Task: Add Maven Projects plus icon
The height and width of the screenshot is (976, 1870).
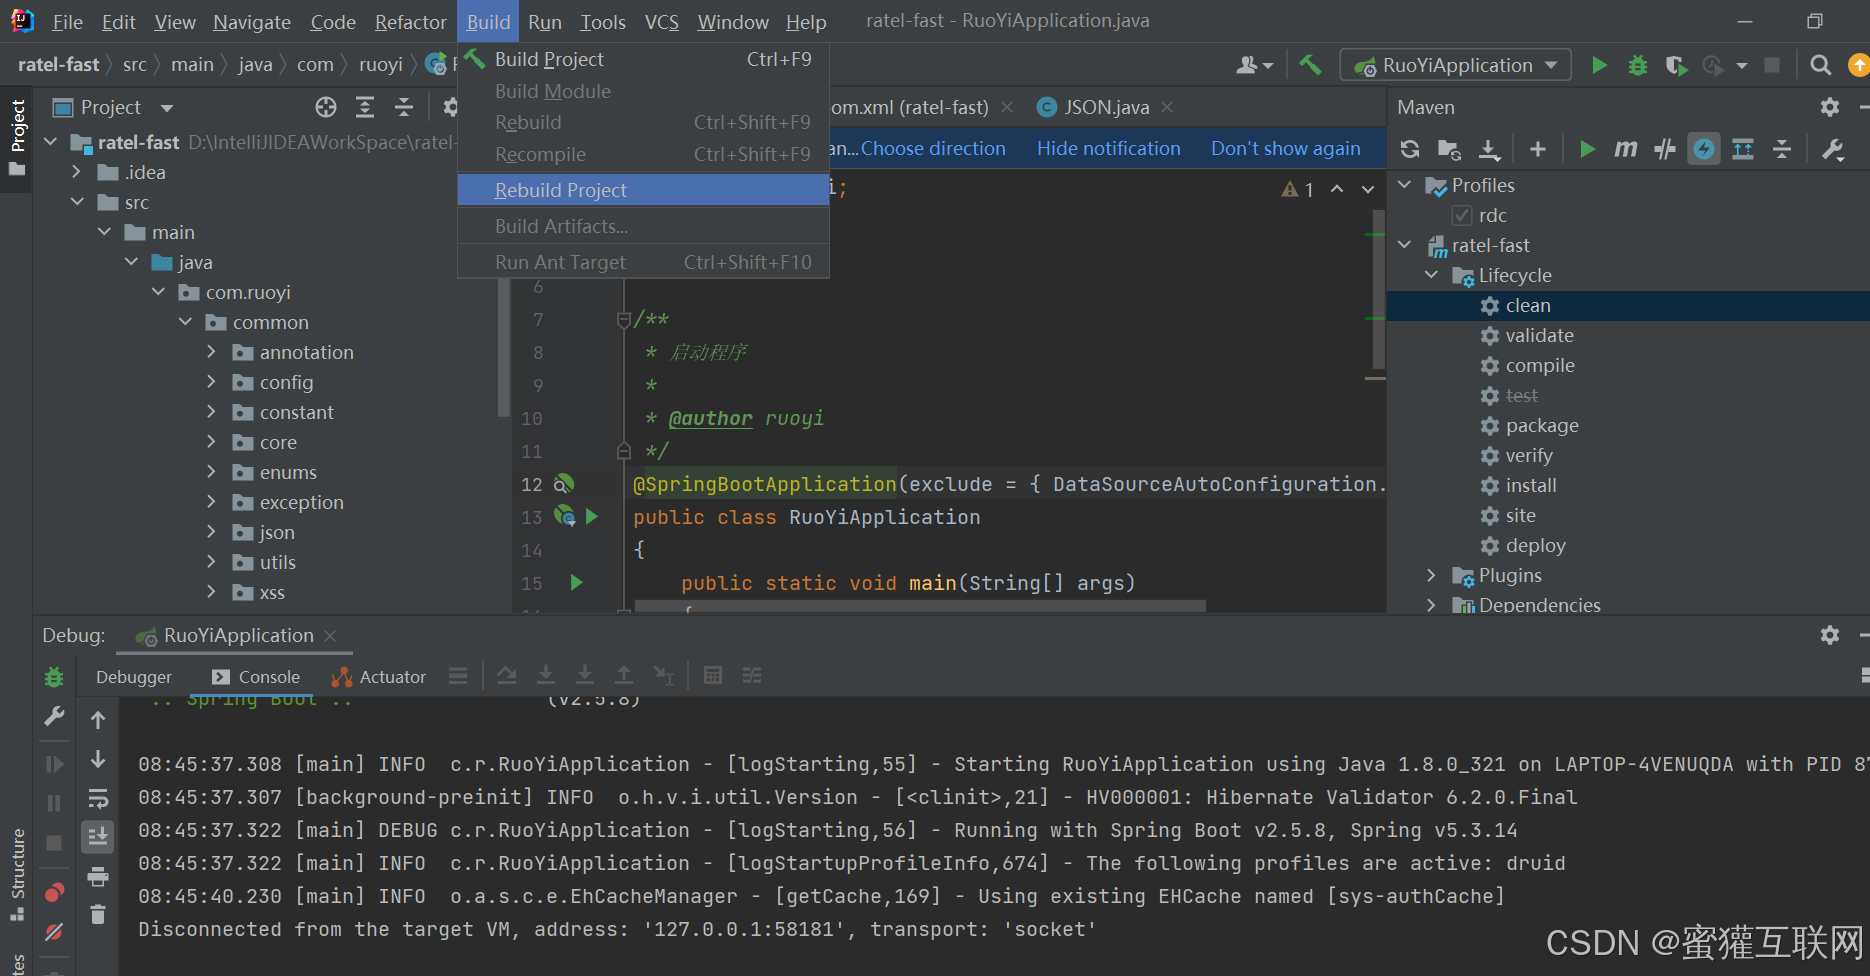Action: tap(1538, 149)
